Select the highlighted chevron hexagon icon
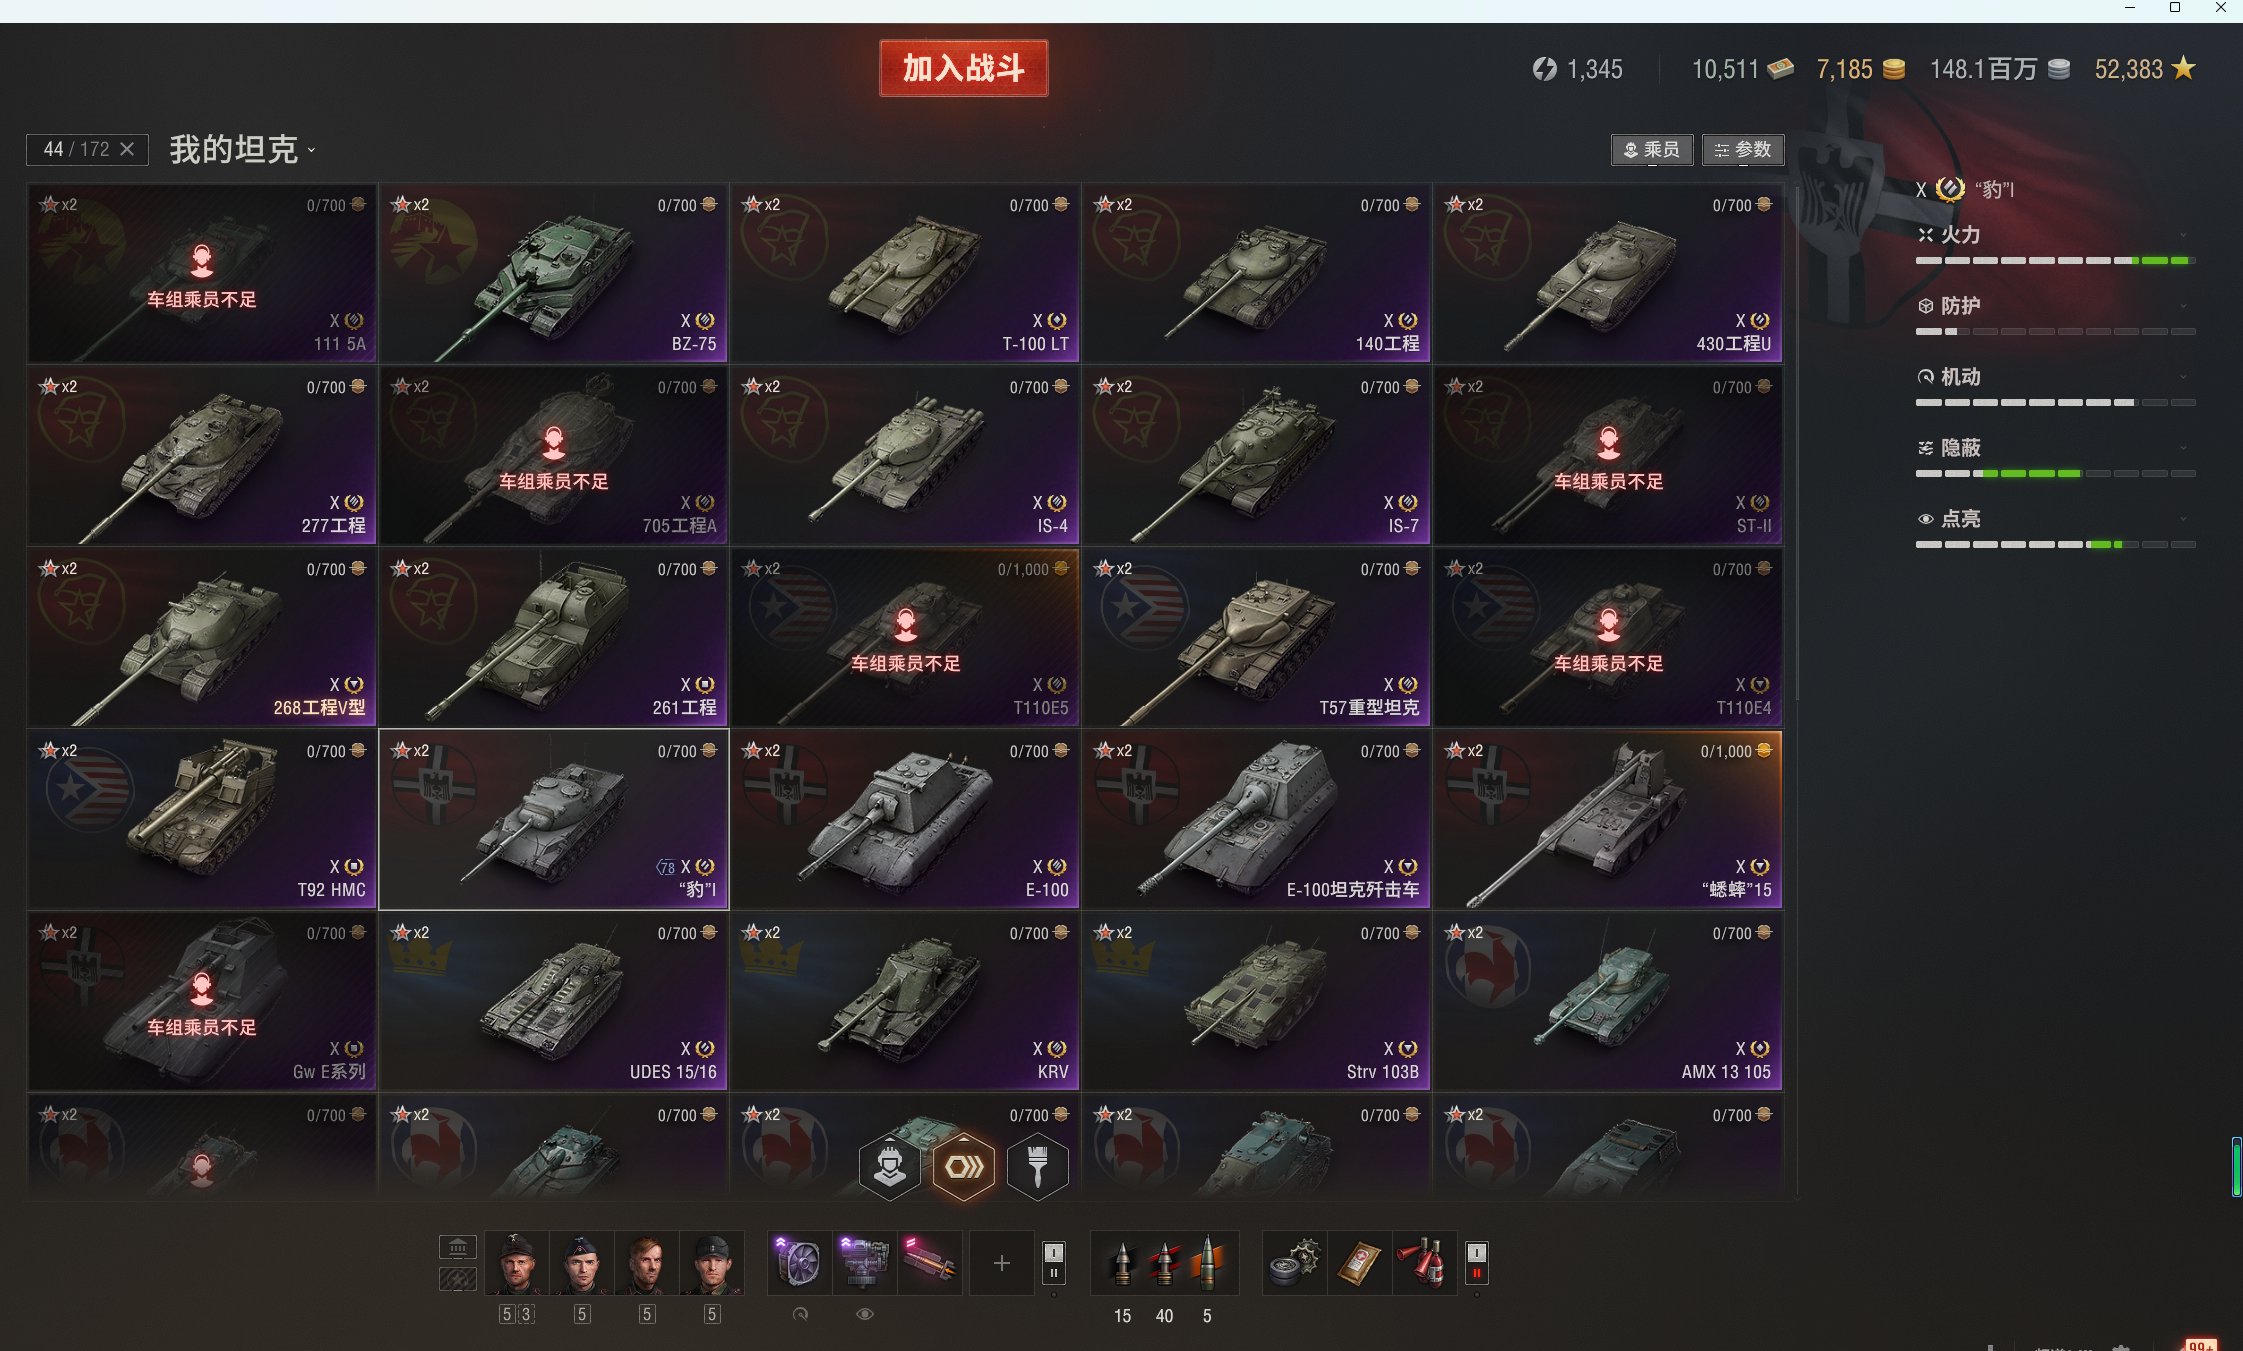This screenshot has width=2243, height=1351. coord(963,1167)
